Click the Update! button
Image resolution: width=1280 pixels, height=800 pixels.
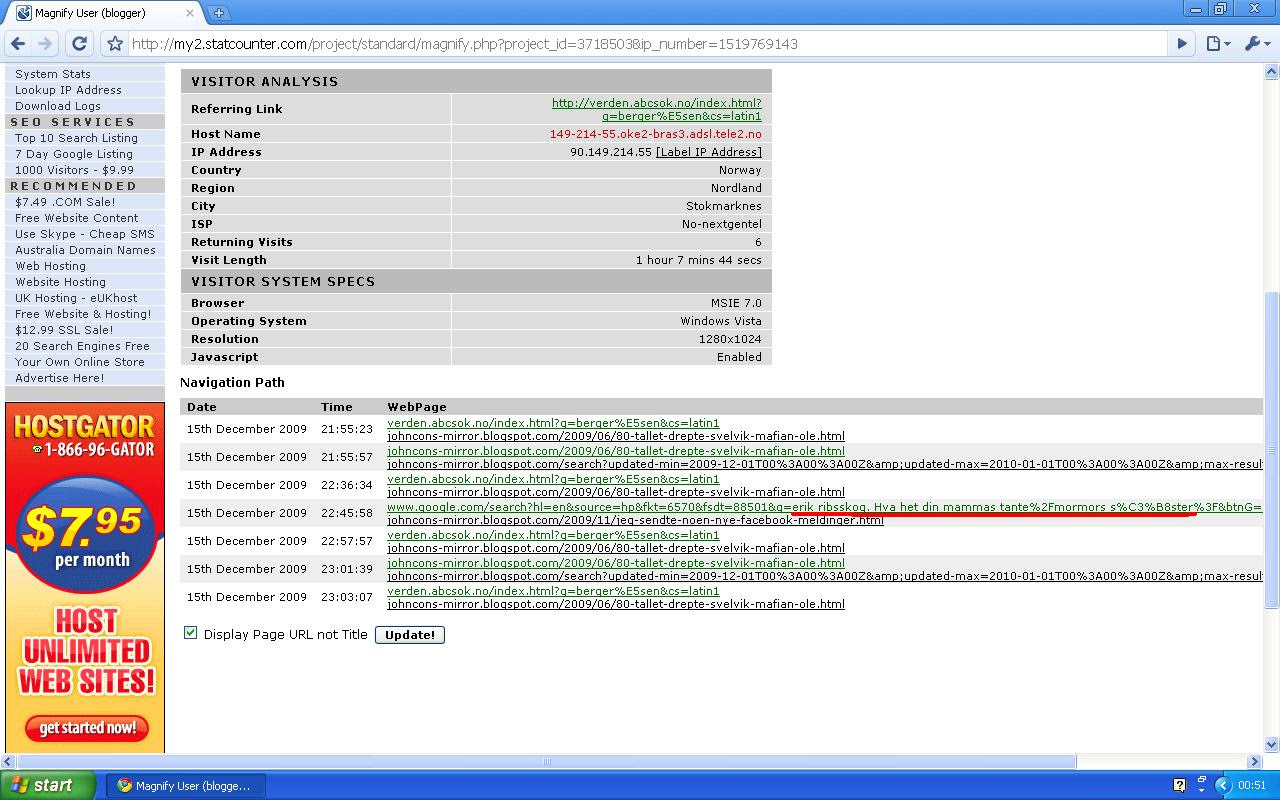coord(410,635)
